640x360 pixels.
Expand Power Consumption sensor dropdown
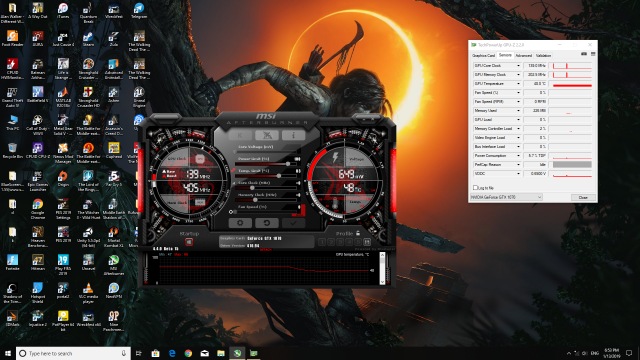pos(518,156)
